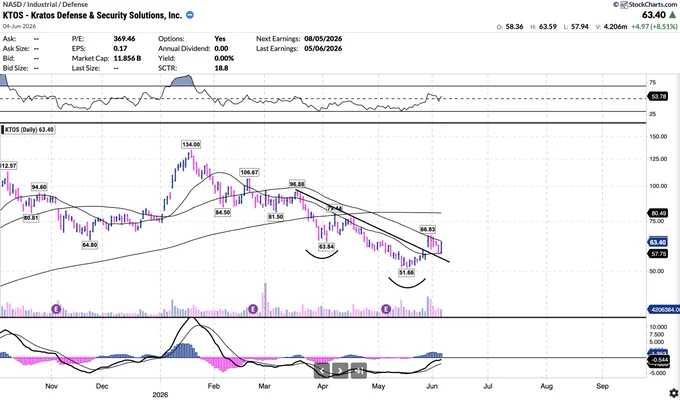Click the KTOS (Daily) chart legend label
680x400 pixels.
29,130
